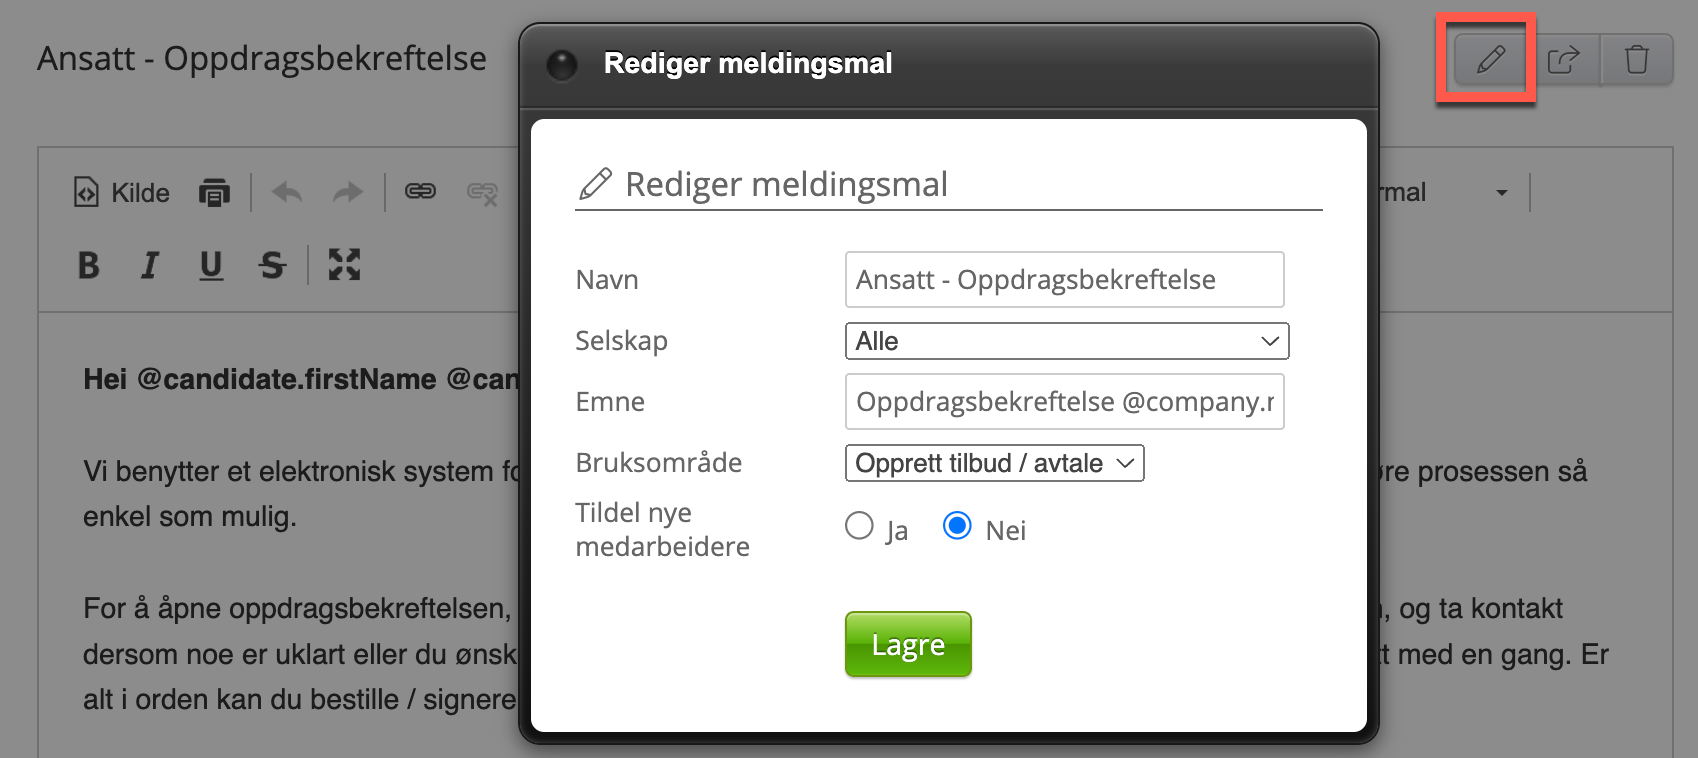Click the share/export template icon
1698x758 pixels.
pos(1563,60)
